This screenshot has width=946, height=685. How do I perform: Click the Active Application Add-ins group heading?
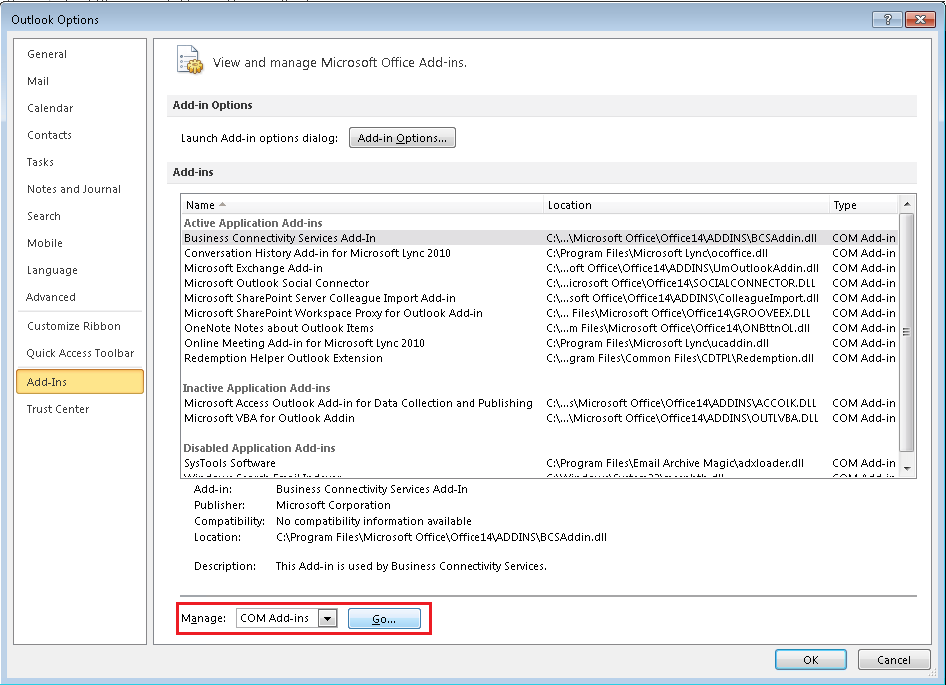[x=253, y=223]
